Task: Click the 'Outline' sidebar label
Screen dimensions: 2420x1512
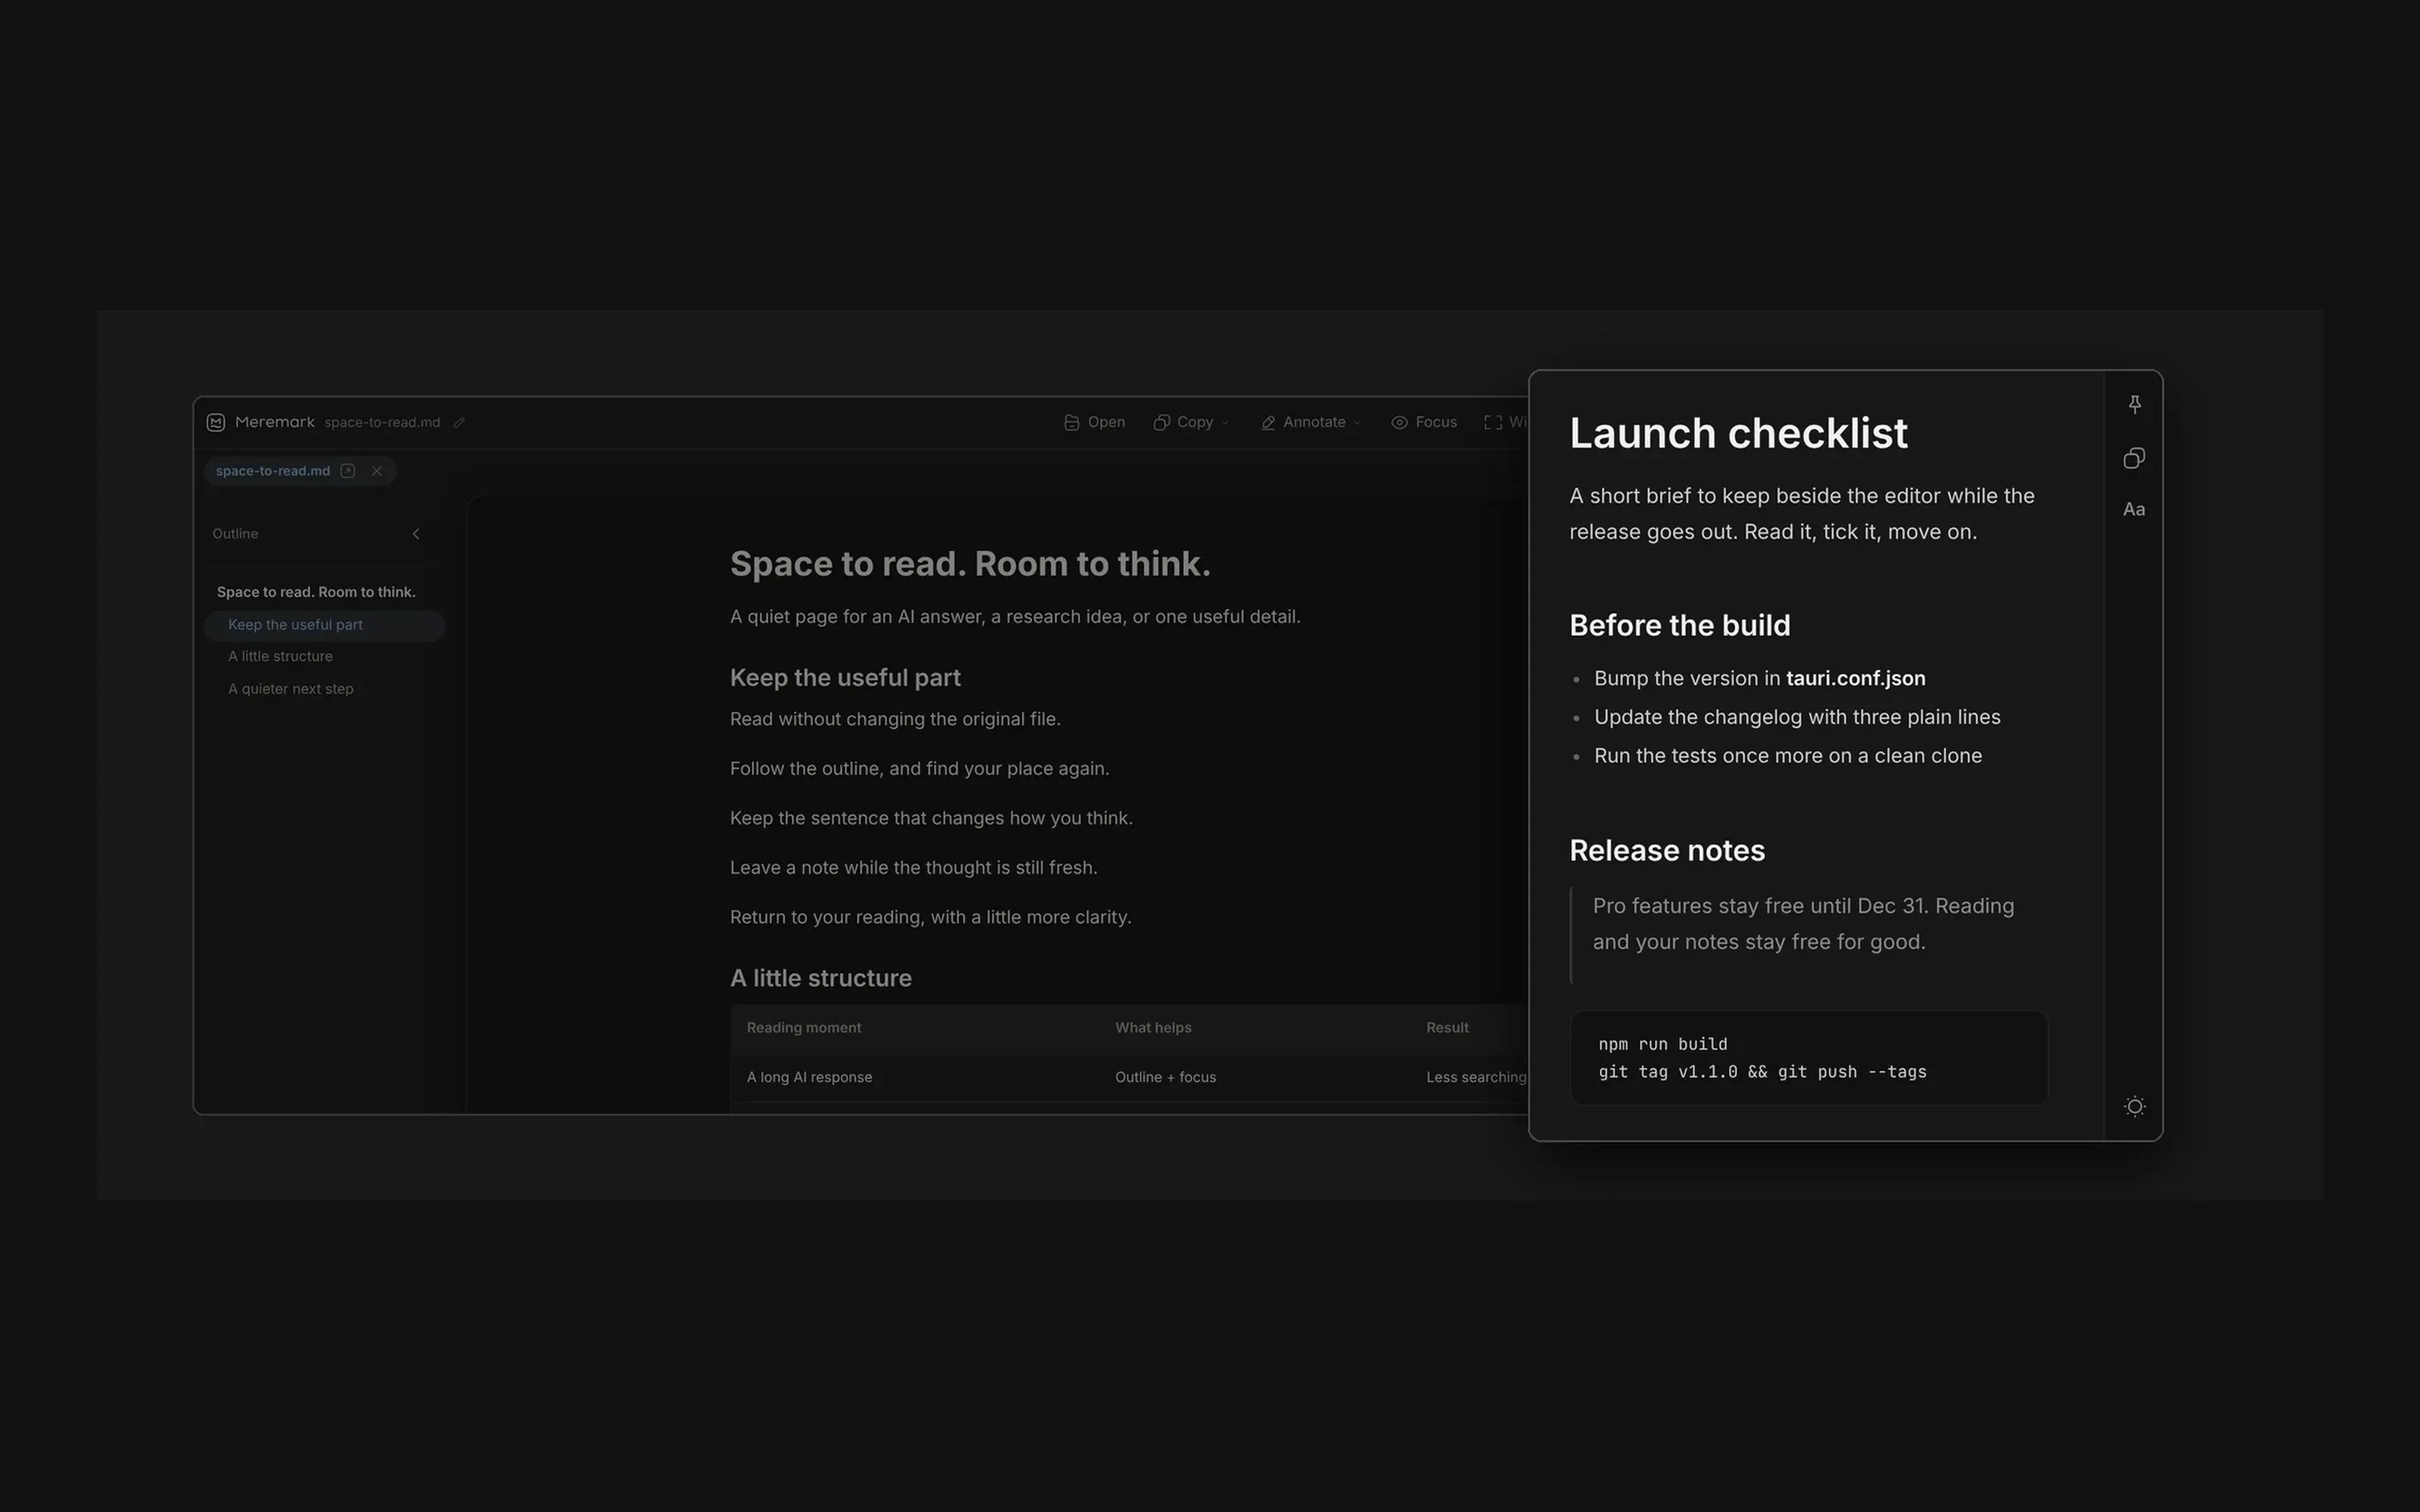Action: tap(235, 534)
